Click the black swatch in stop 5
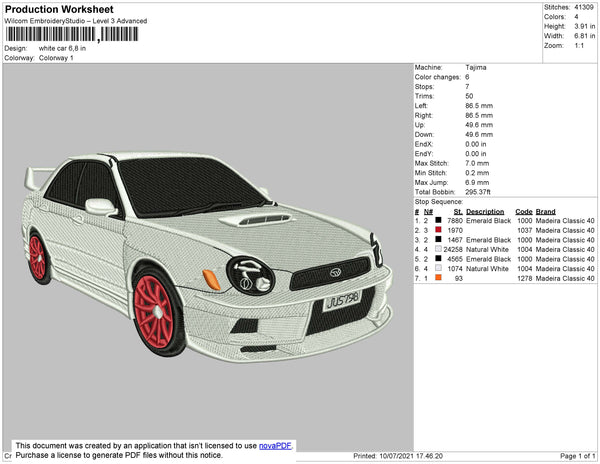600x464 pixels. pos(438,259)
